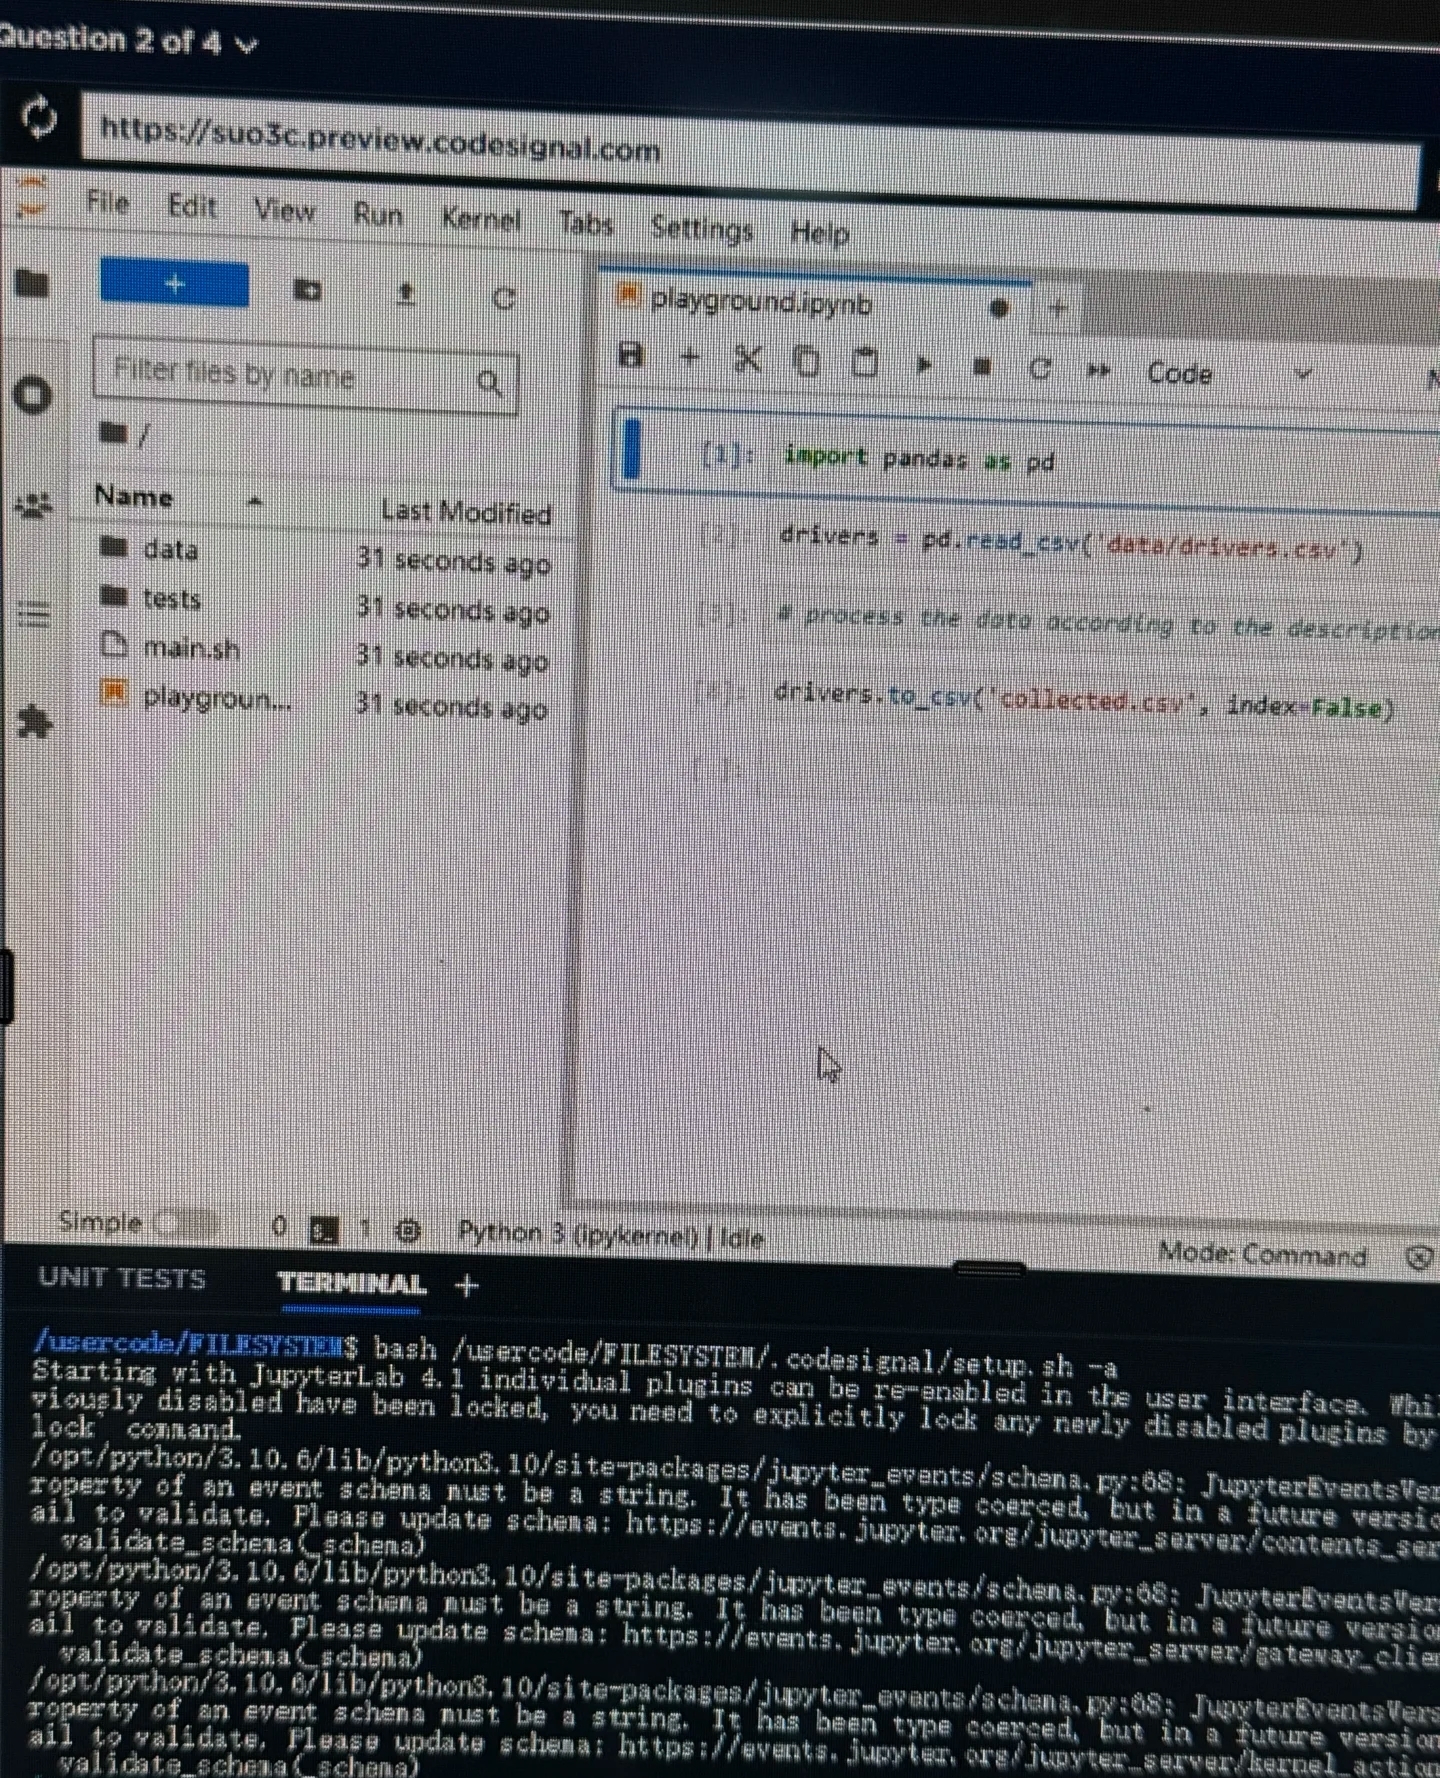Click the blue new launcher plus button

point(174,285)
